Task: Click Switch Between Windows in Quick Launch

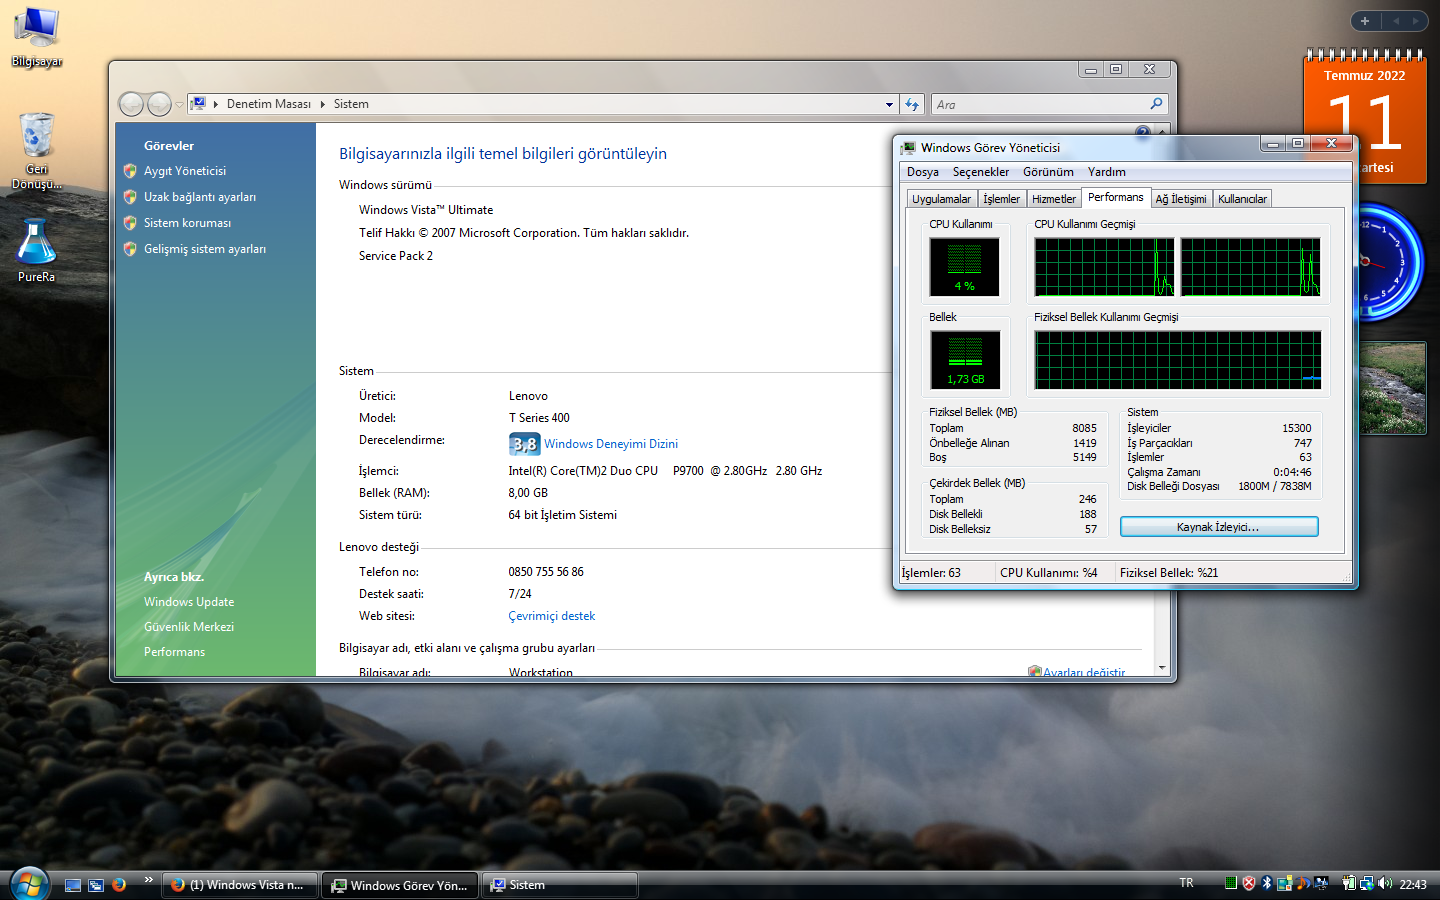Action: 96,885
